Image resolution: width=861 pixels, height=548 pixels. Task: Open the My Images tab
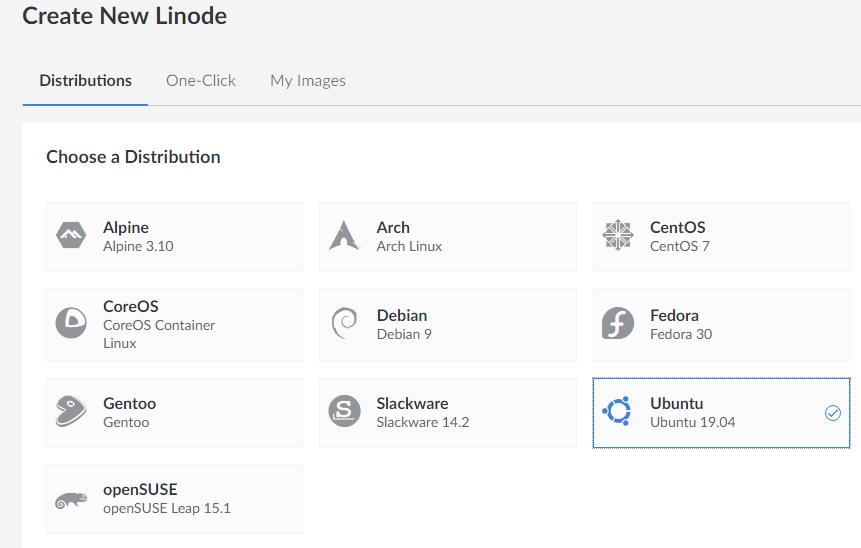click(308, 81)
